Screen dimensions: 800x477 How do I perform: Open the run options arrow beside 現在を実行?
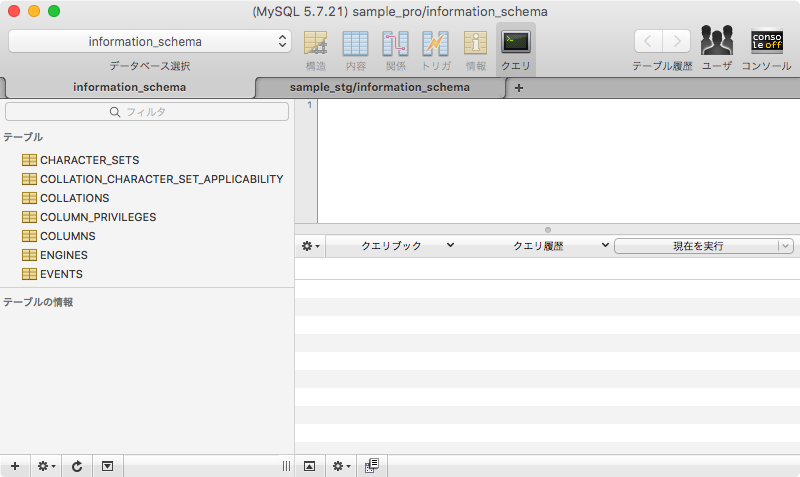(x=786, y=246)
